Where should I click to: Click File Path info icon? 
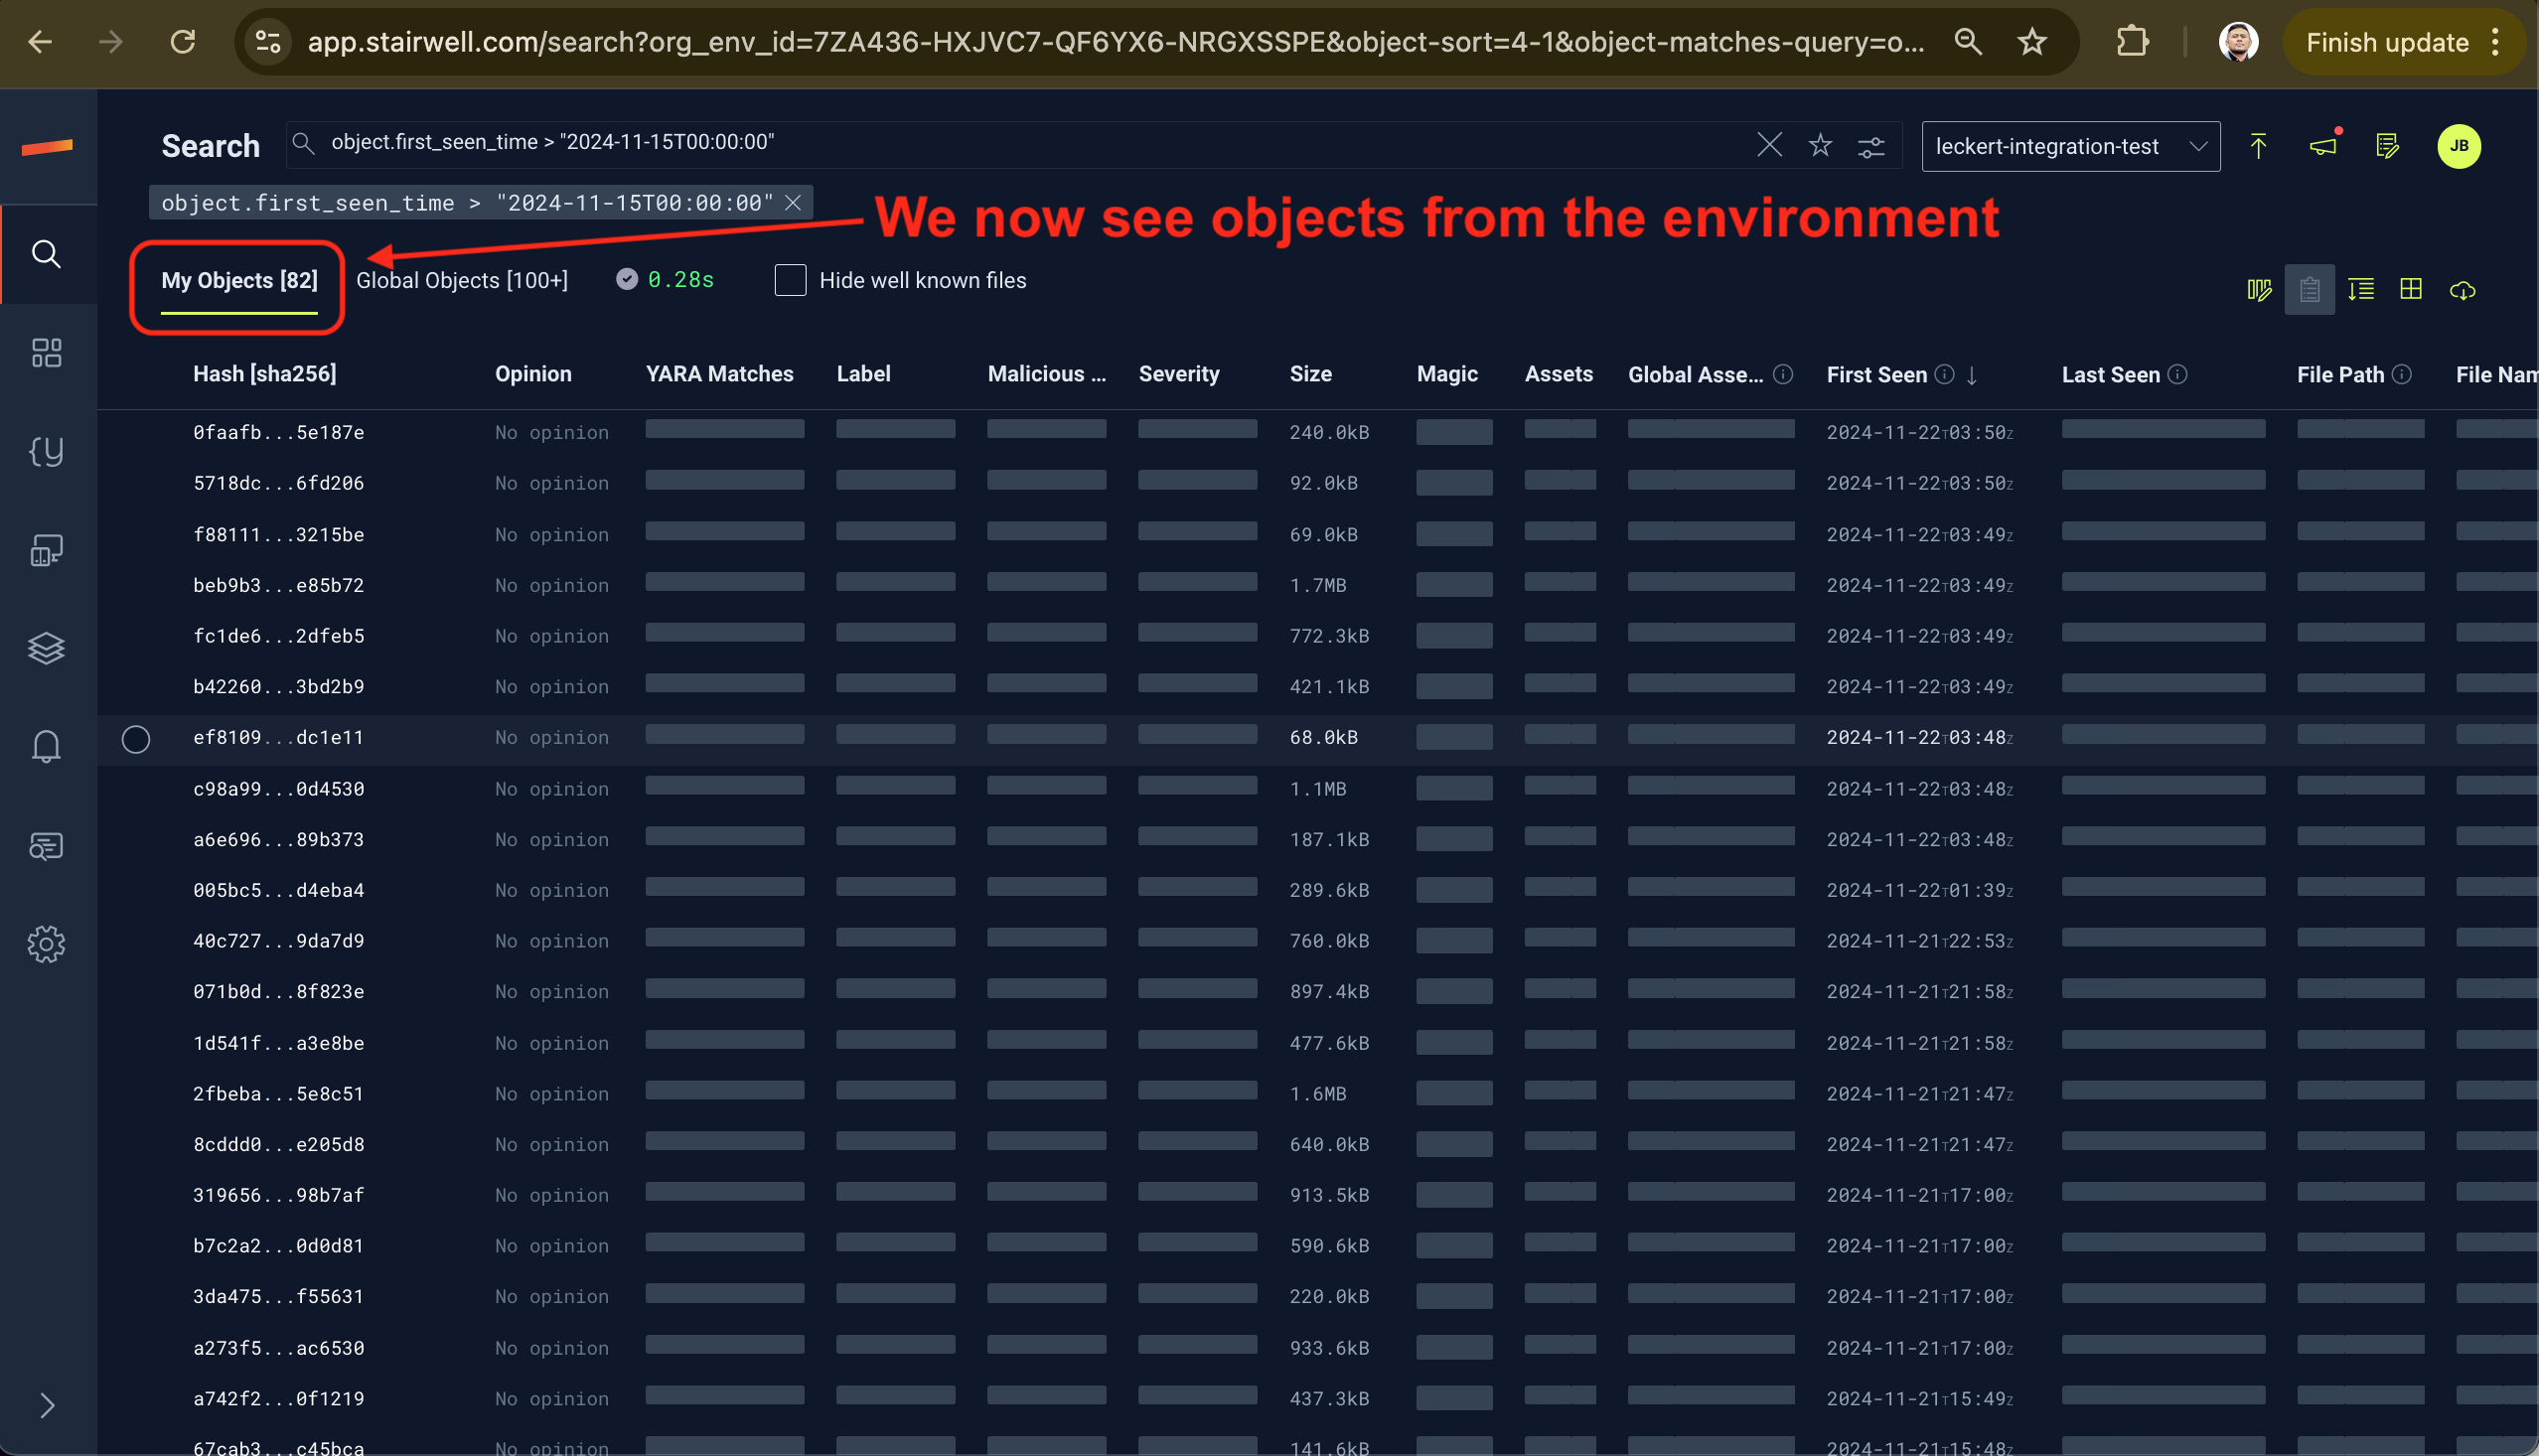[2402, 374]
